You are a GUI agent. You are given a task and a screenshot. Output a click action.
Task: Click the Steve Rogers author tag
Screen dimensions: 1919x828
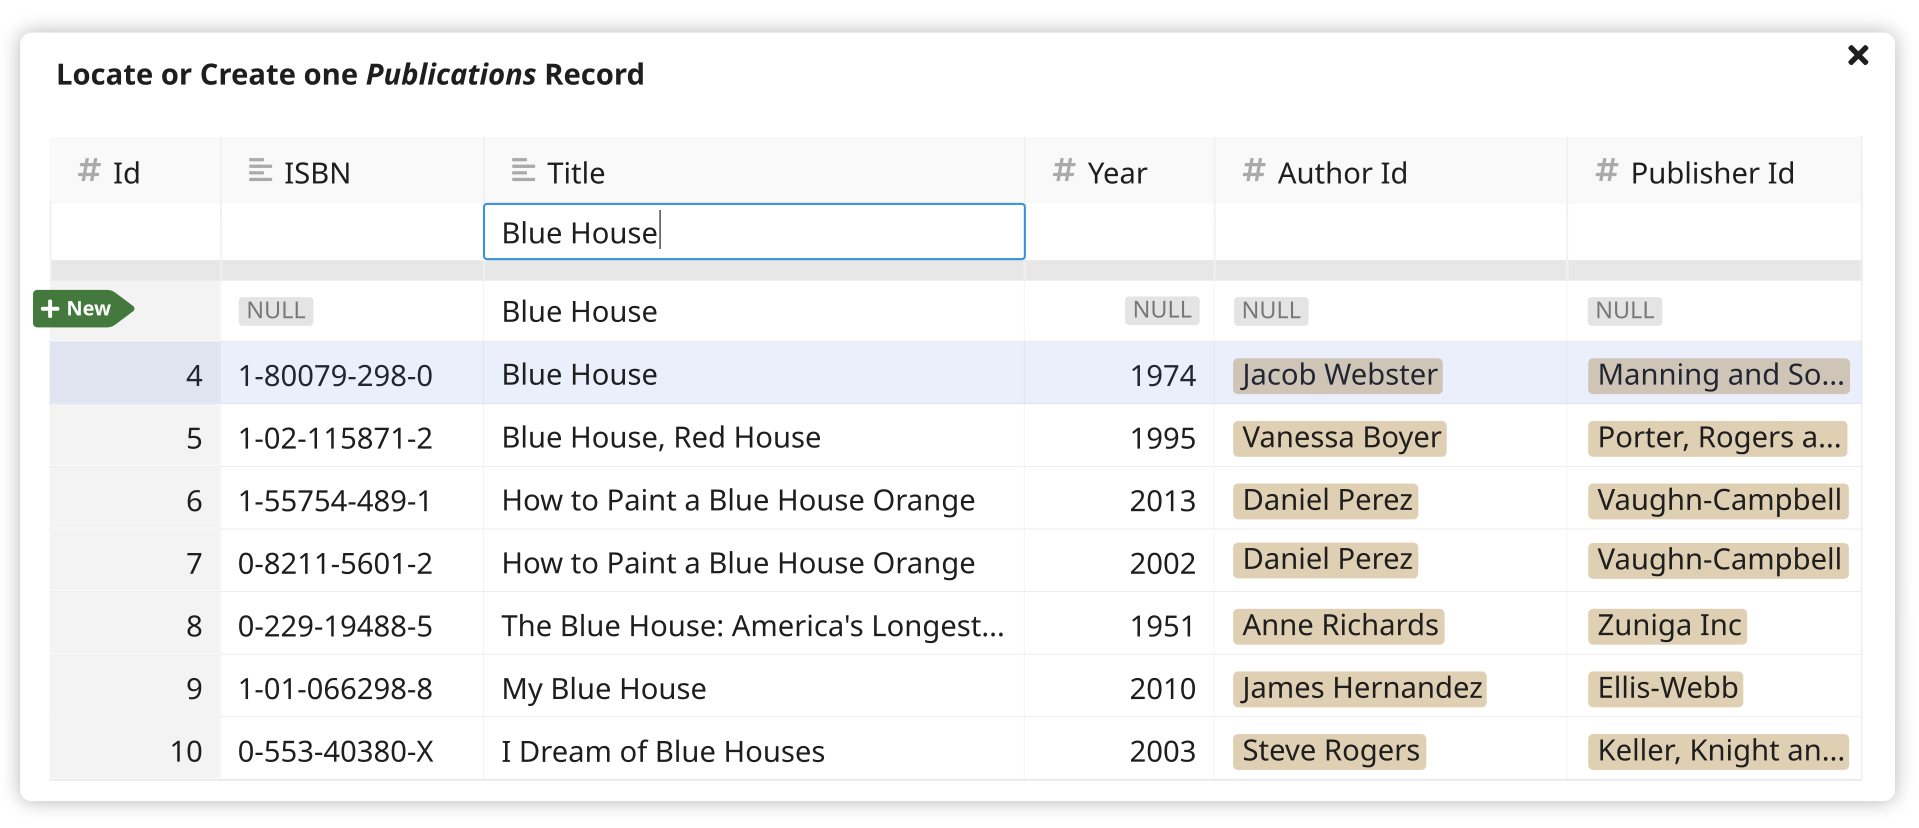coord(1330,751)
